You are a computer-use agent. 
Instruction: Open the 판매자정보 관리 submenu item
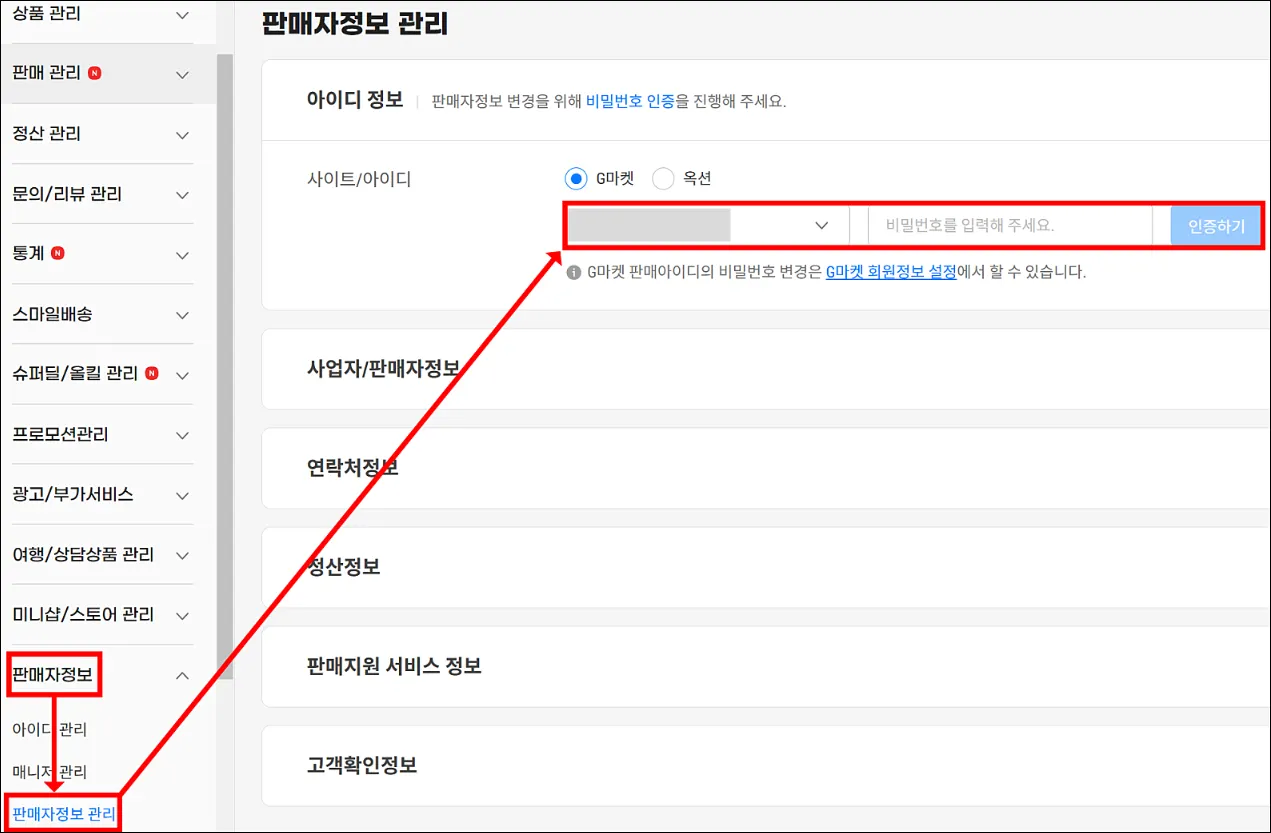click(64, 814)
